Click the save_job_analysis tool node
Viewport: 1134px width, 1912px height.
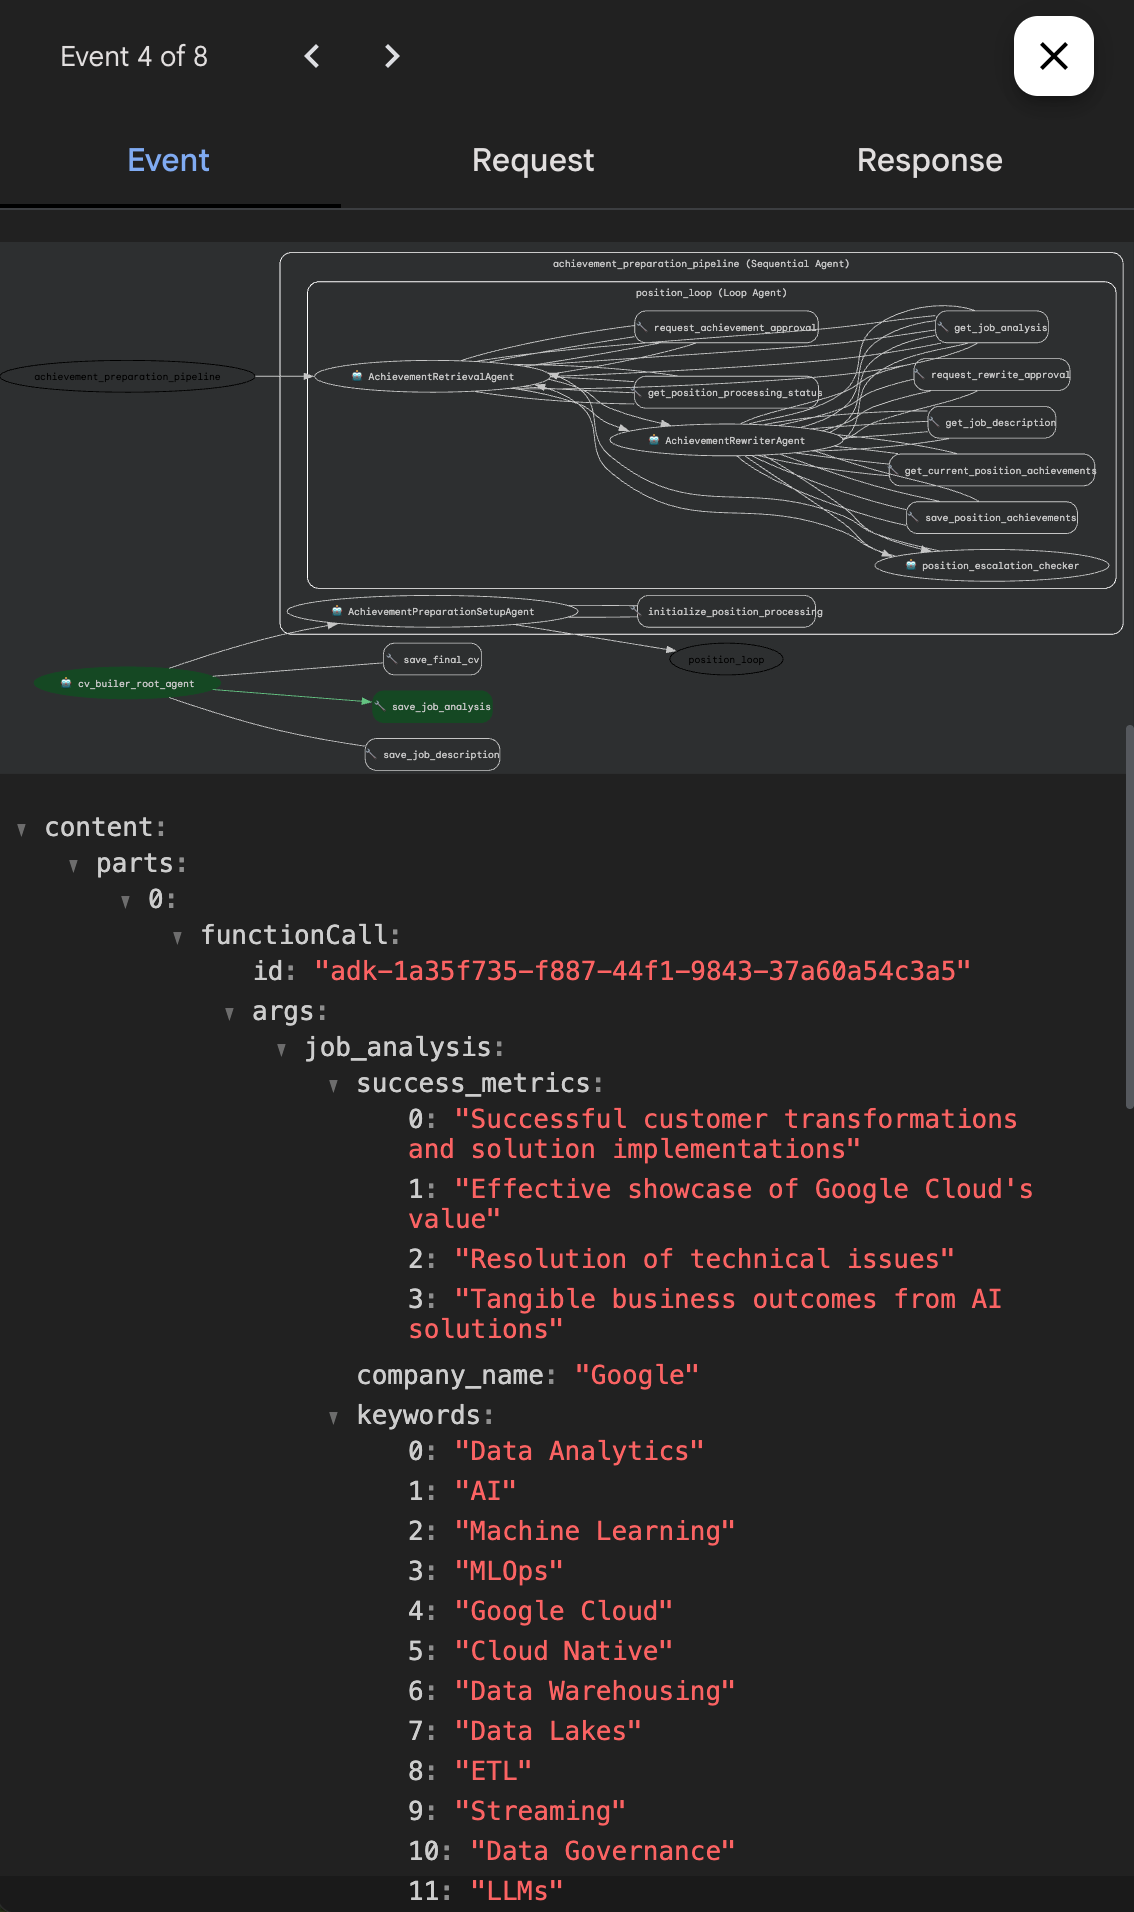click(x=433, y=707)
